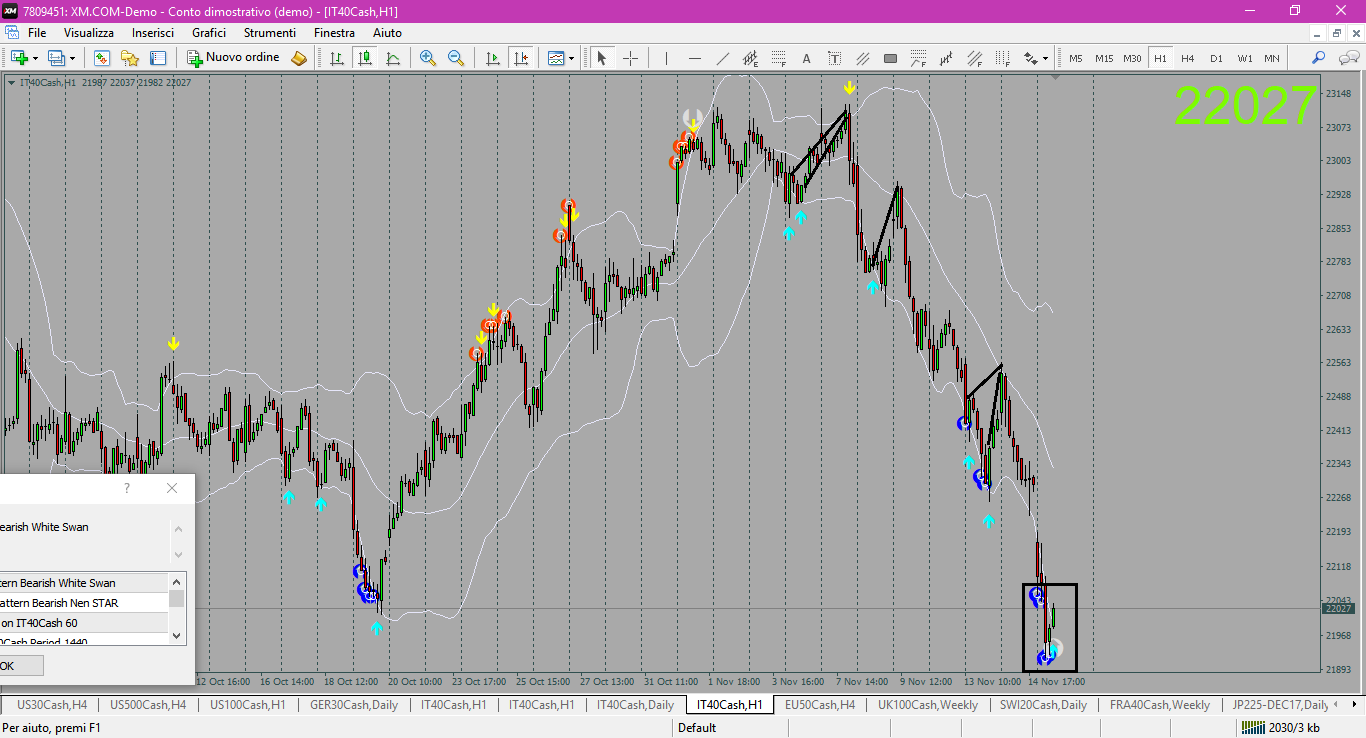1366x738 pixels.
Task: Click the Nuovo ordine button
Action: tap(233, 58)
